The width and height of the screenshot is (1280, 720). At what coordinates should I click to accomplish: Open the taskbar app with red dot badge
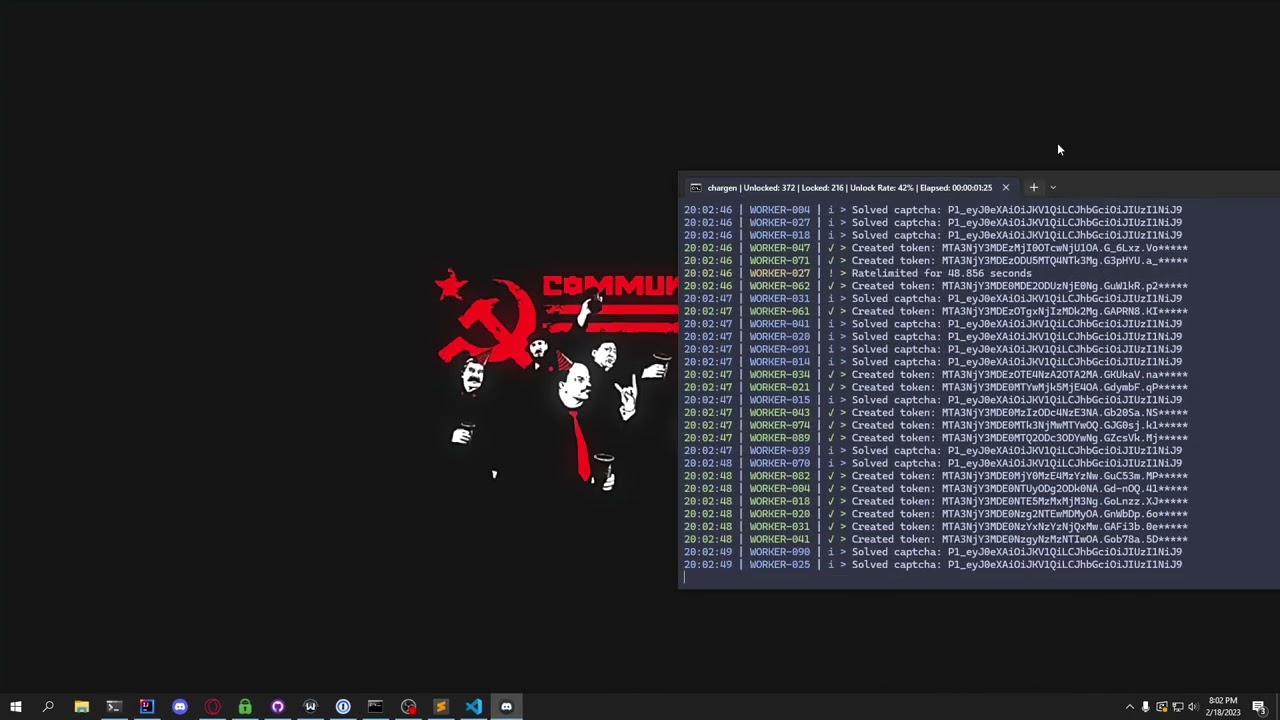pos(408,707)
